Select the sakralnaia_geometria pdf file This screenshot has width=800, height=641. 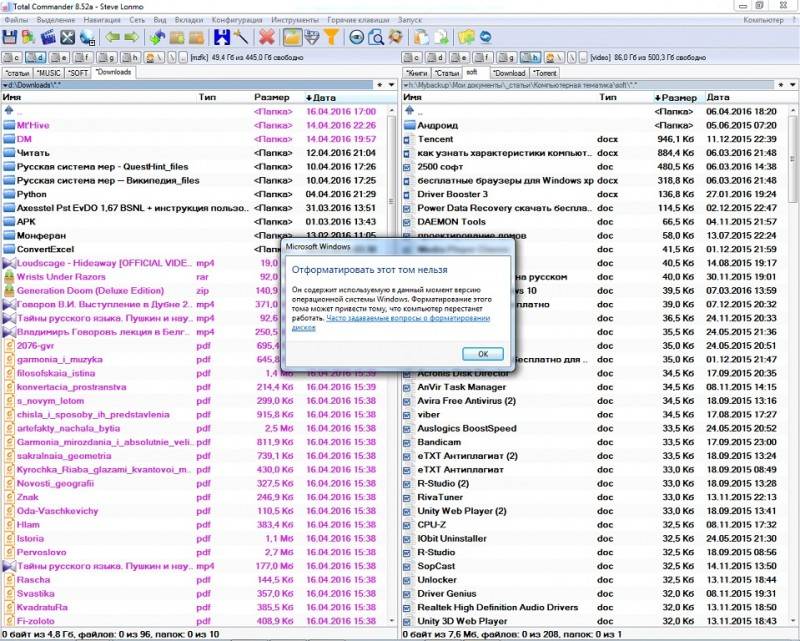tap(194, 456)
